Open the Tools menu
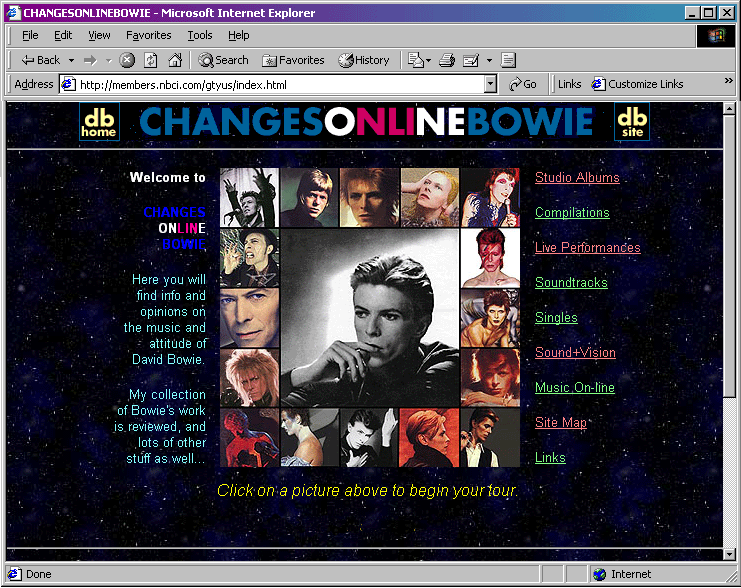741x588 pixels. [200, 35]
